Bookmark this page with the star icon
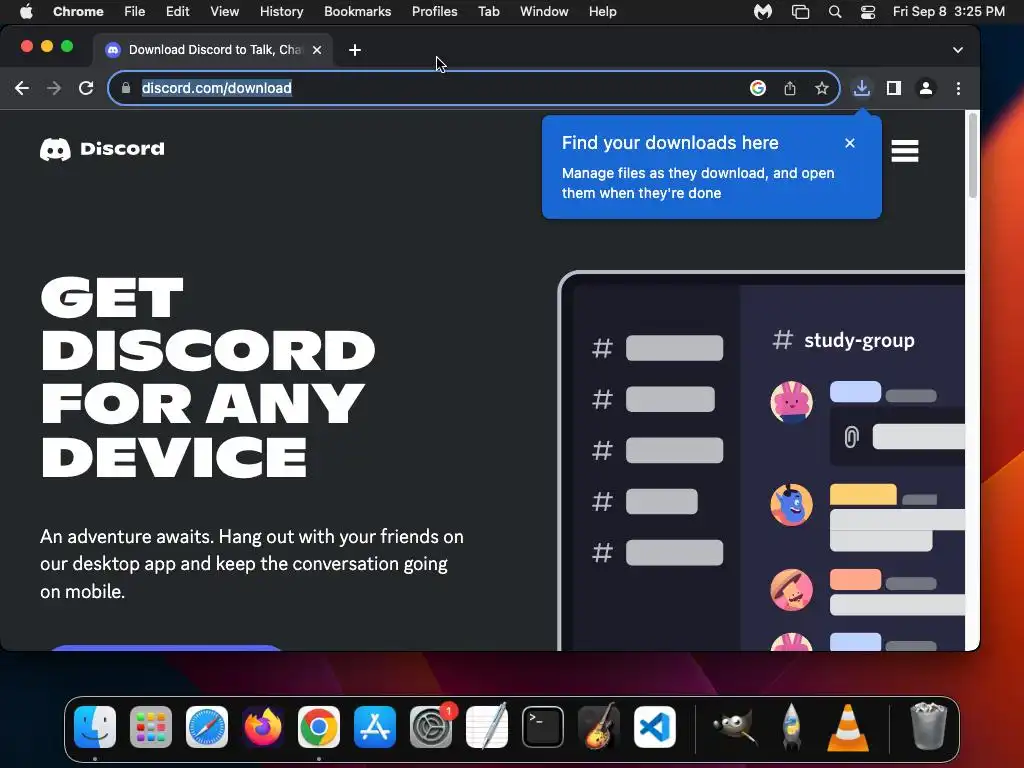1024x768 pixels. 822,88
